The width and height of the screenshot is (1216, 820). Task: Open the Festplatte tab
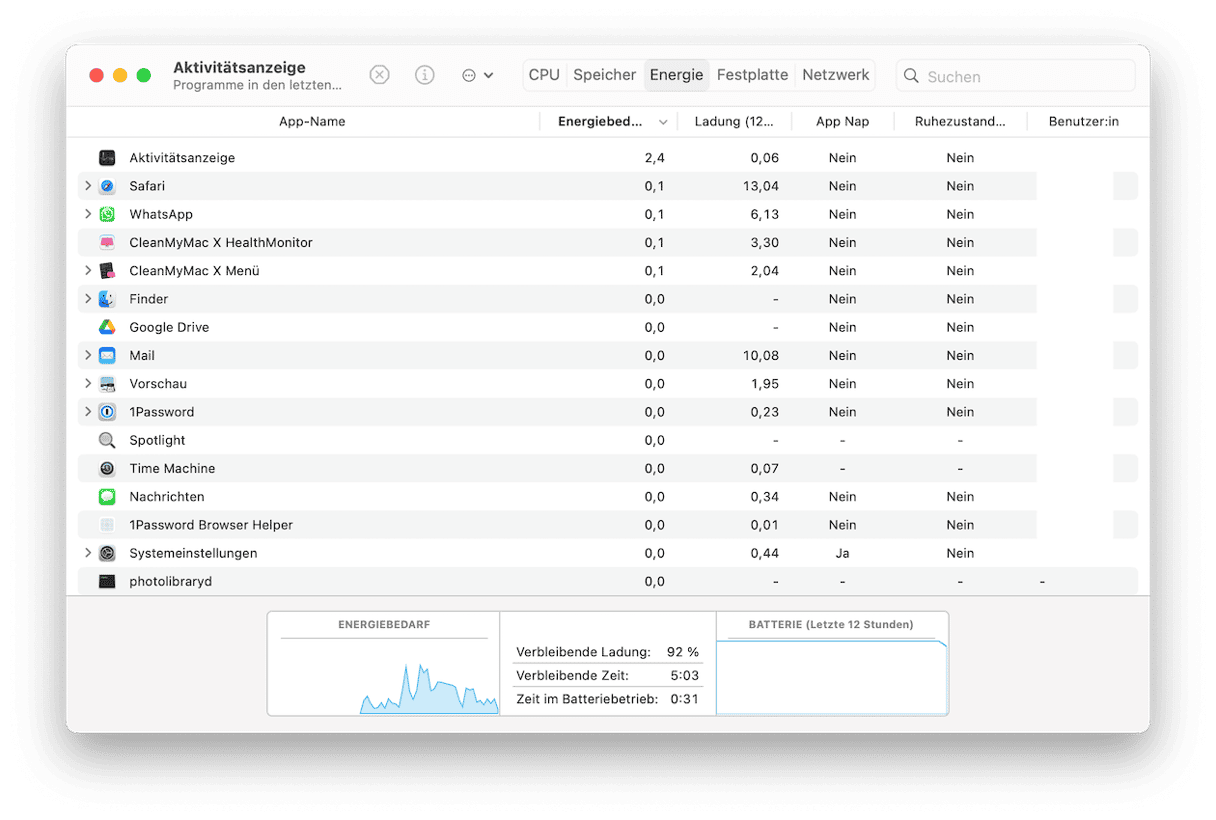click(x=752, y=75)
